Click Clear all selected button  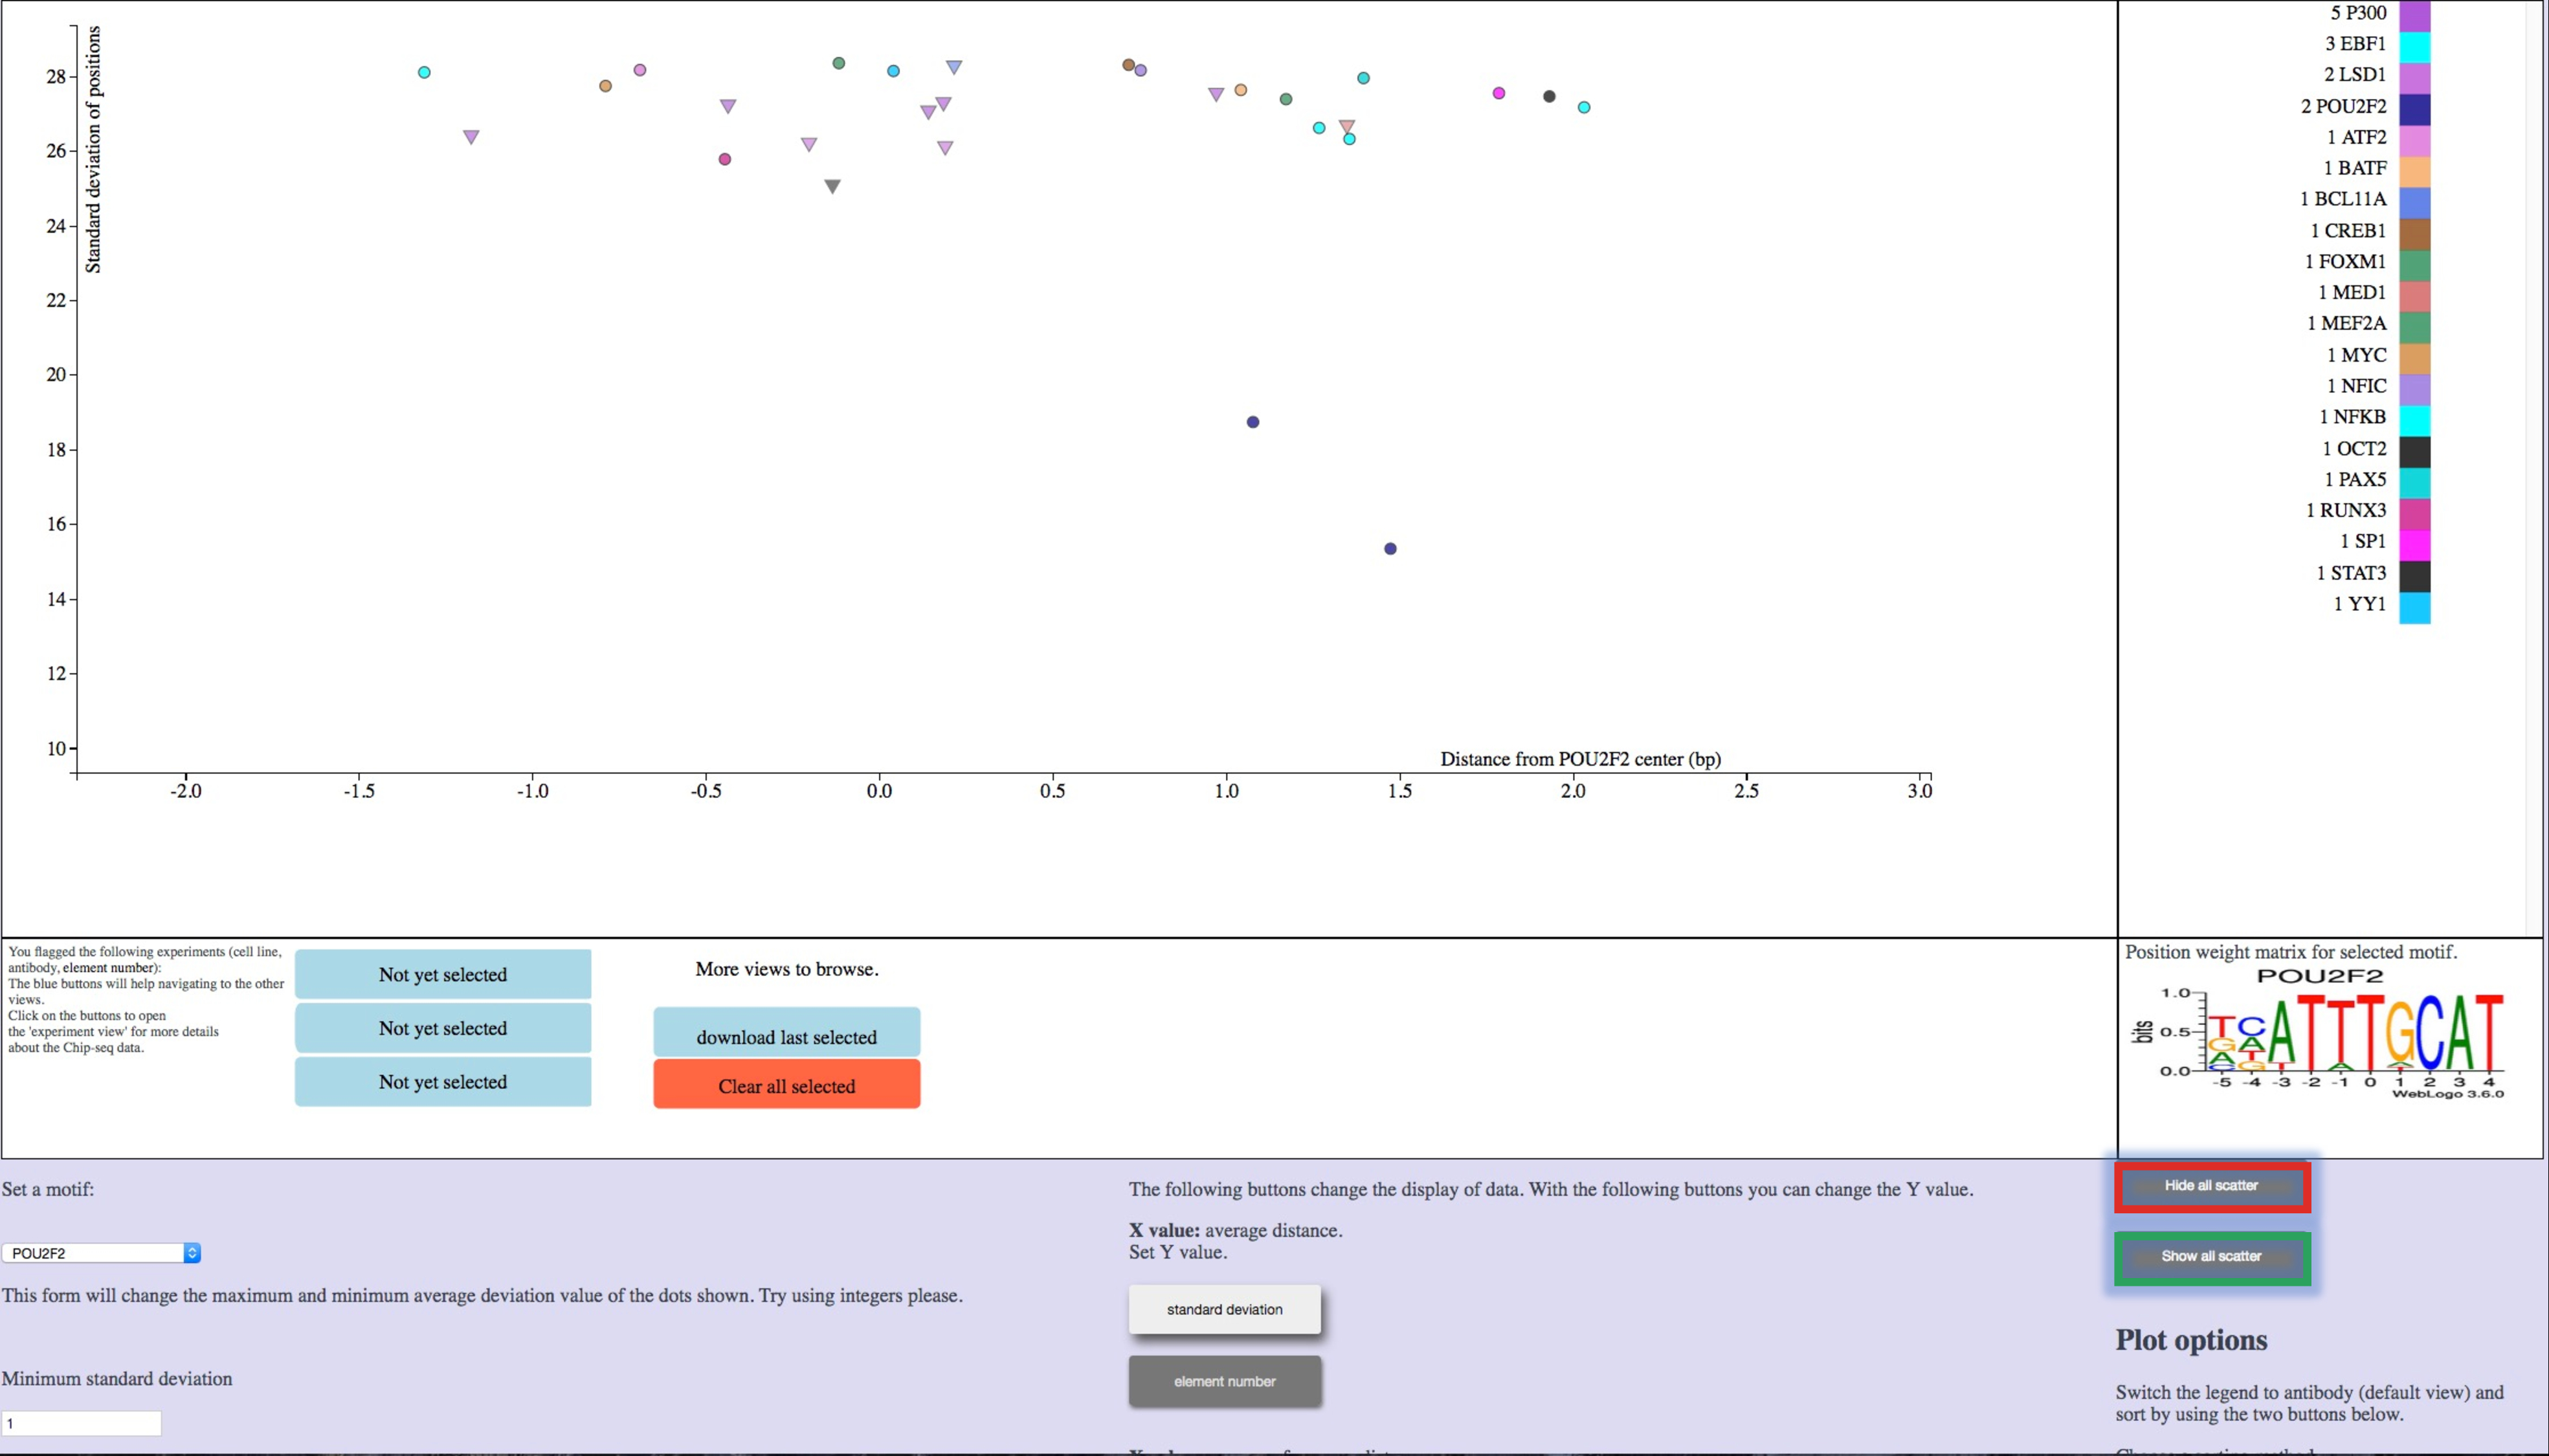tap(787, 1085)
